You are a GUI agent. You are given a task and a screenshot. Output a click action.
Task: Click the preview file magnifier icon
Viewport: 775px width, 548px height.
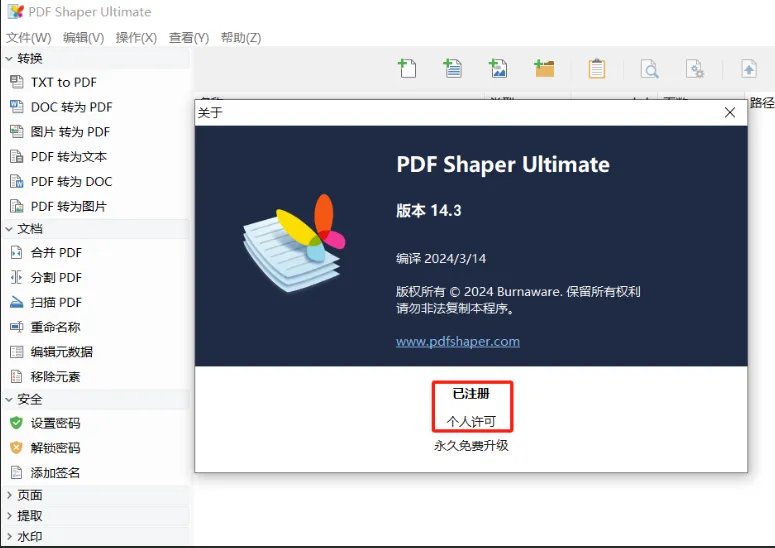(649, 69)
